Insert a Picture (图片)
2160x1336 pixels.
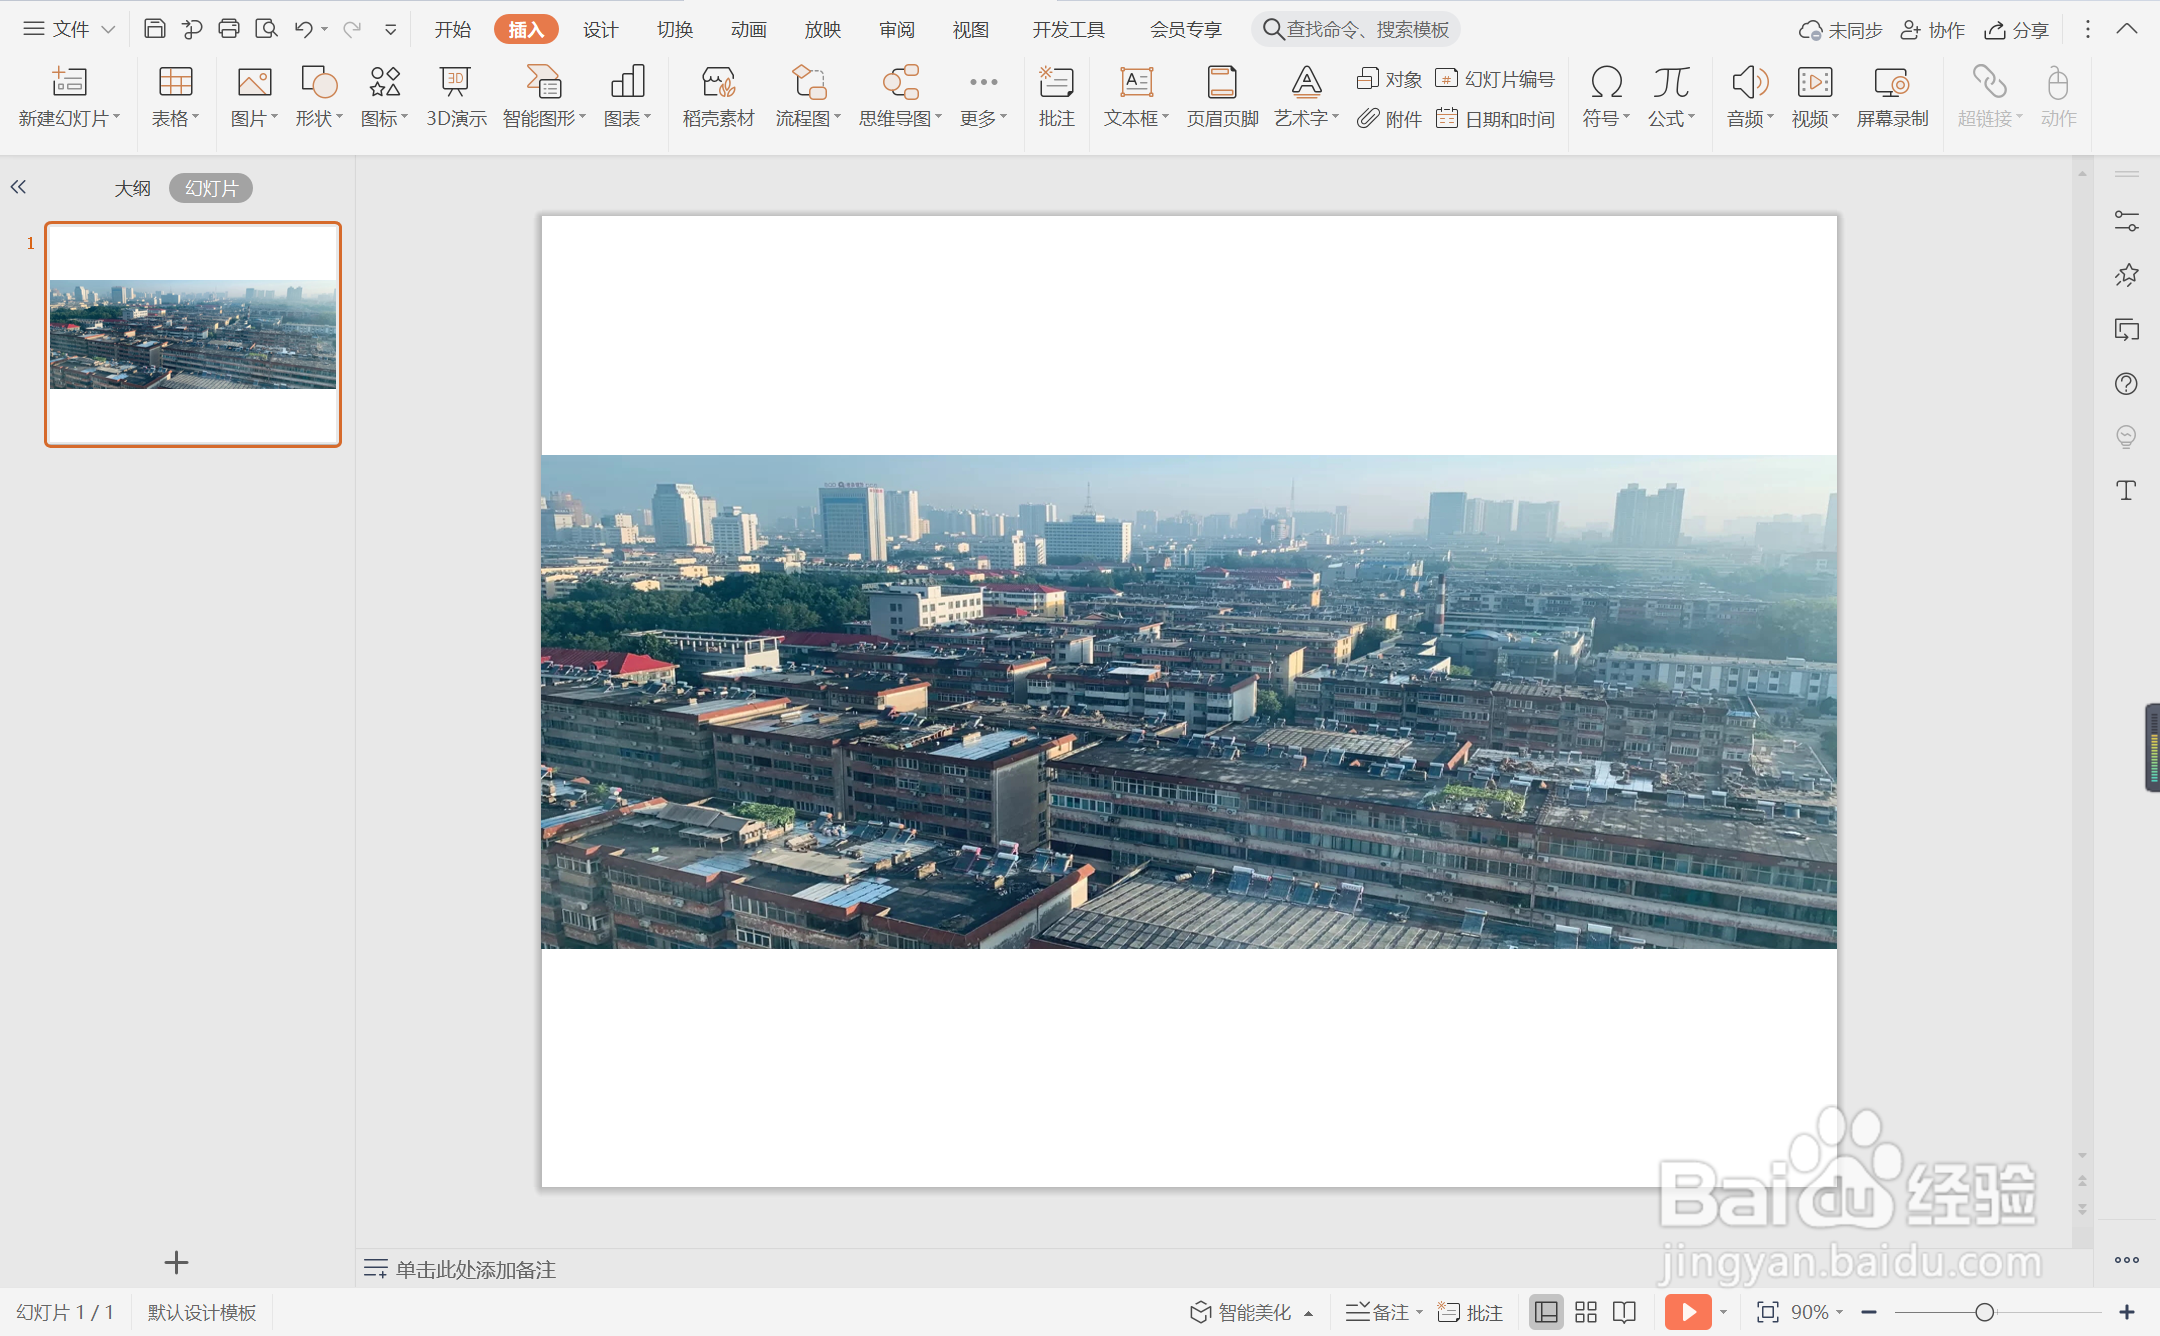tap(254, 97)
